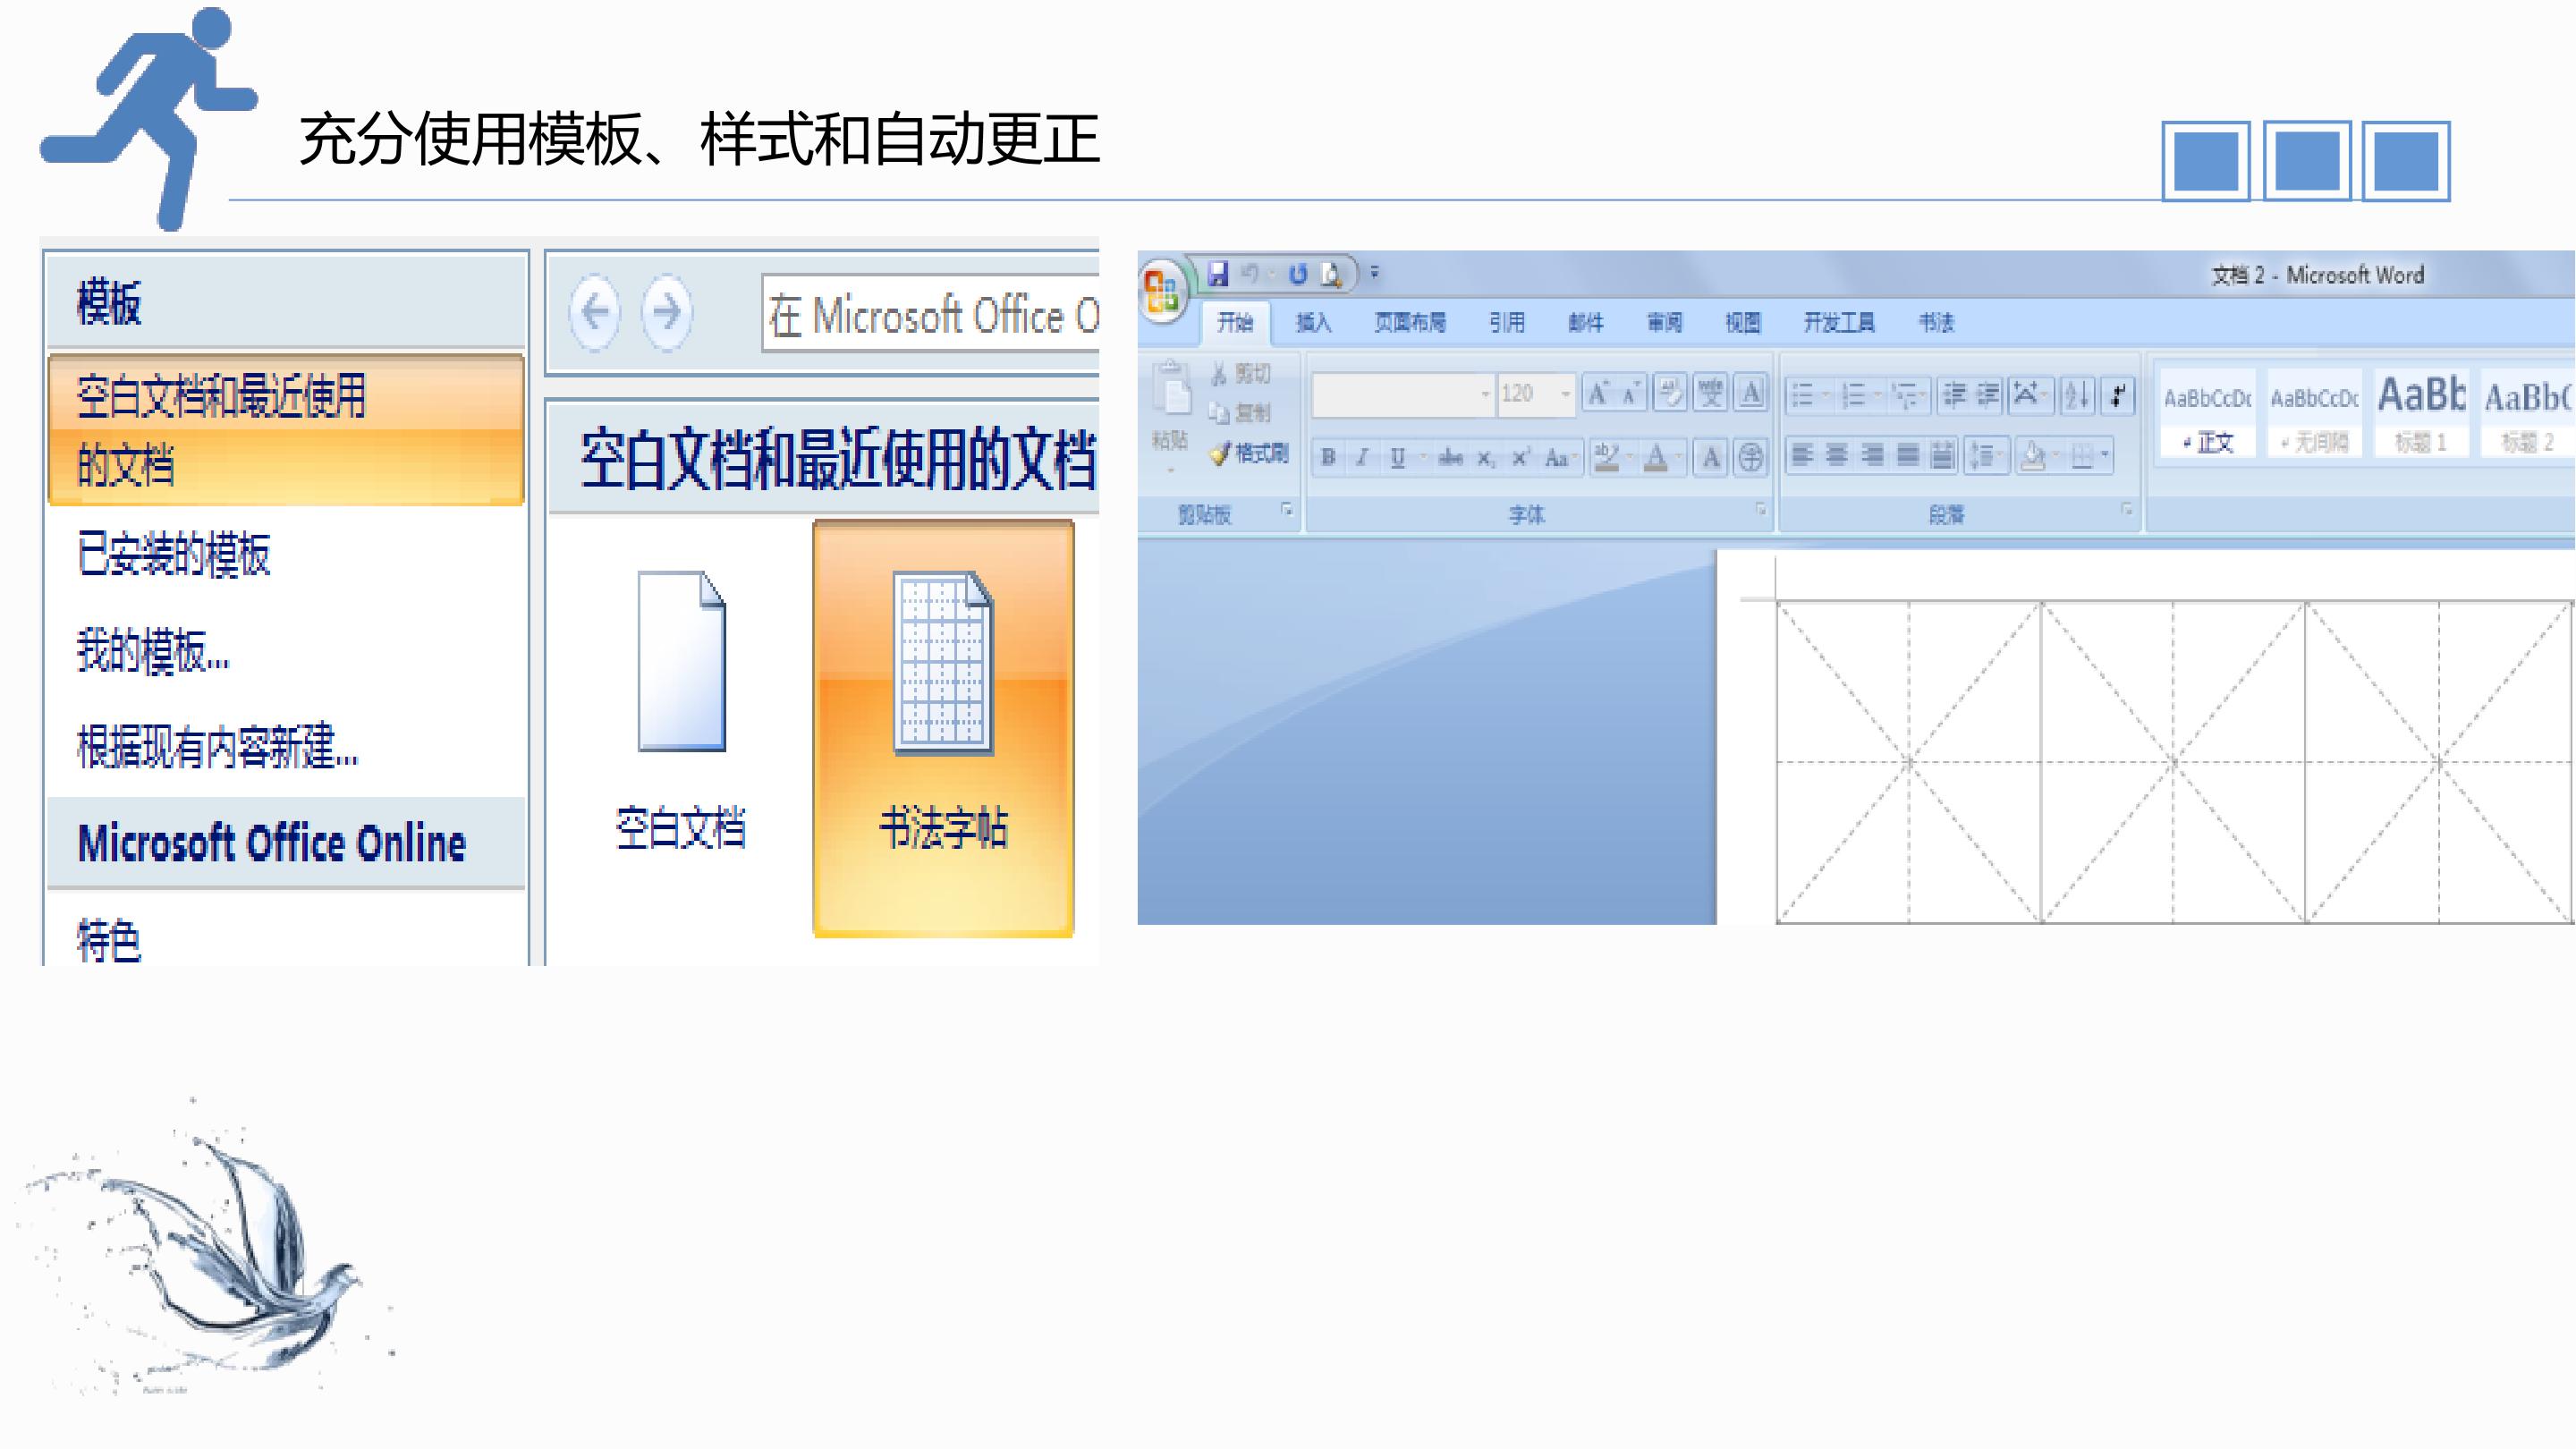Click the Enclose Characters circle icon

coord(1751,458)
